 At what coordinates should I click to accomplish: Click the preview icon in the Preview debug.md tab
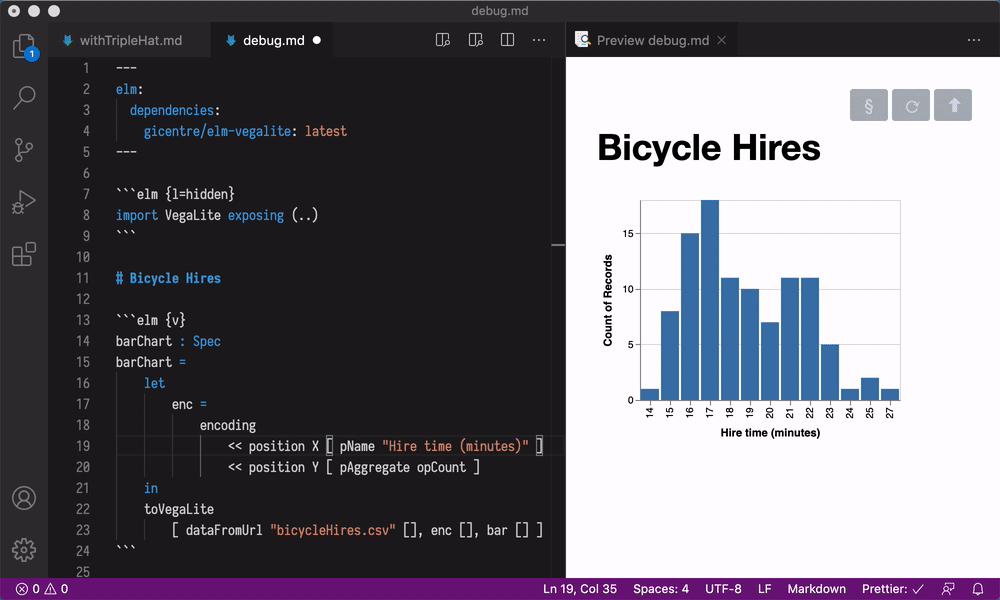point(582,40)
